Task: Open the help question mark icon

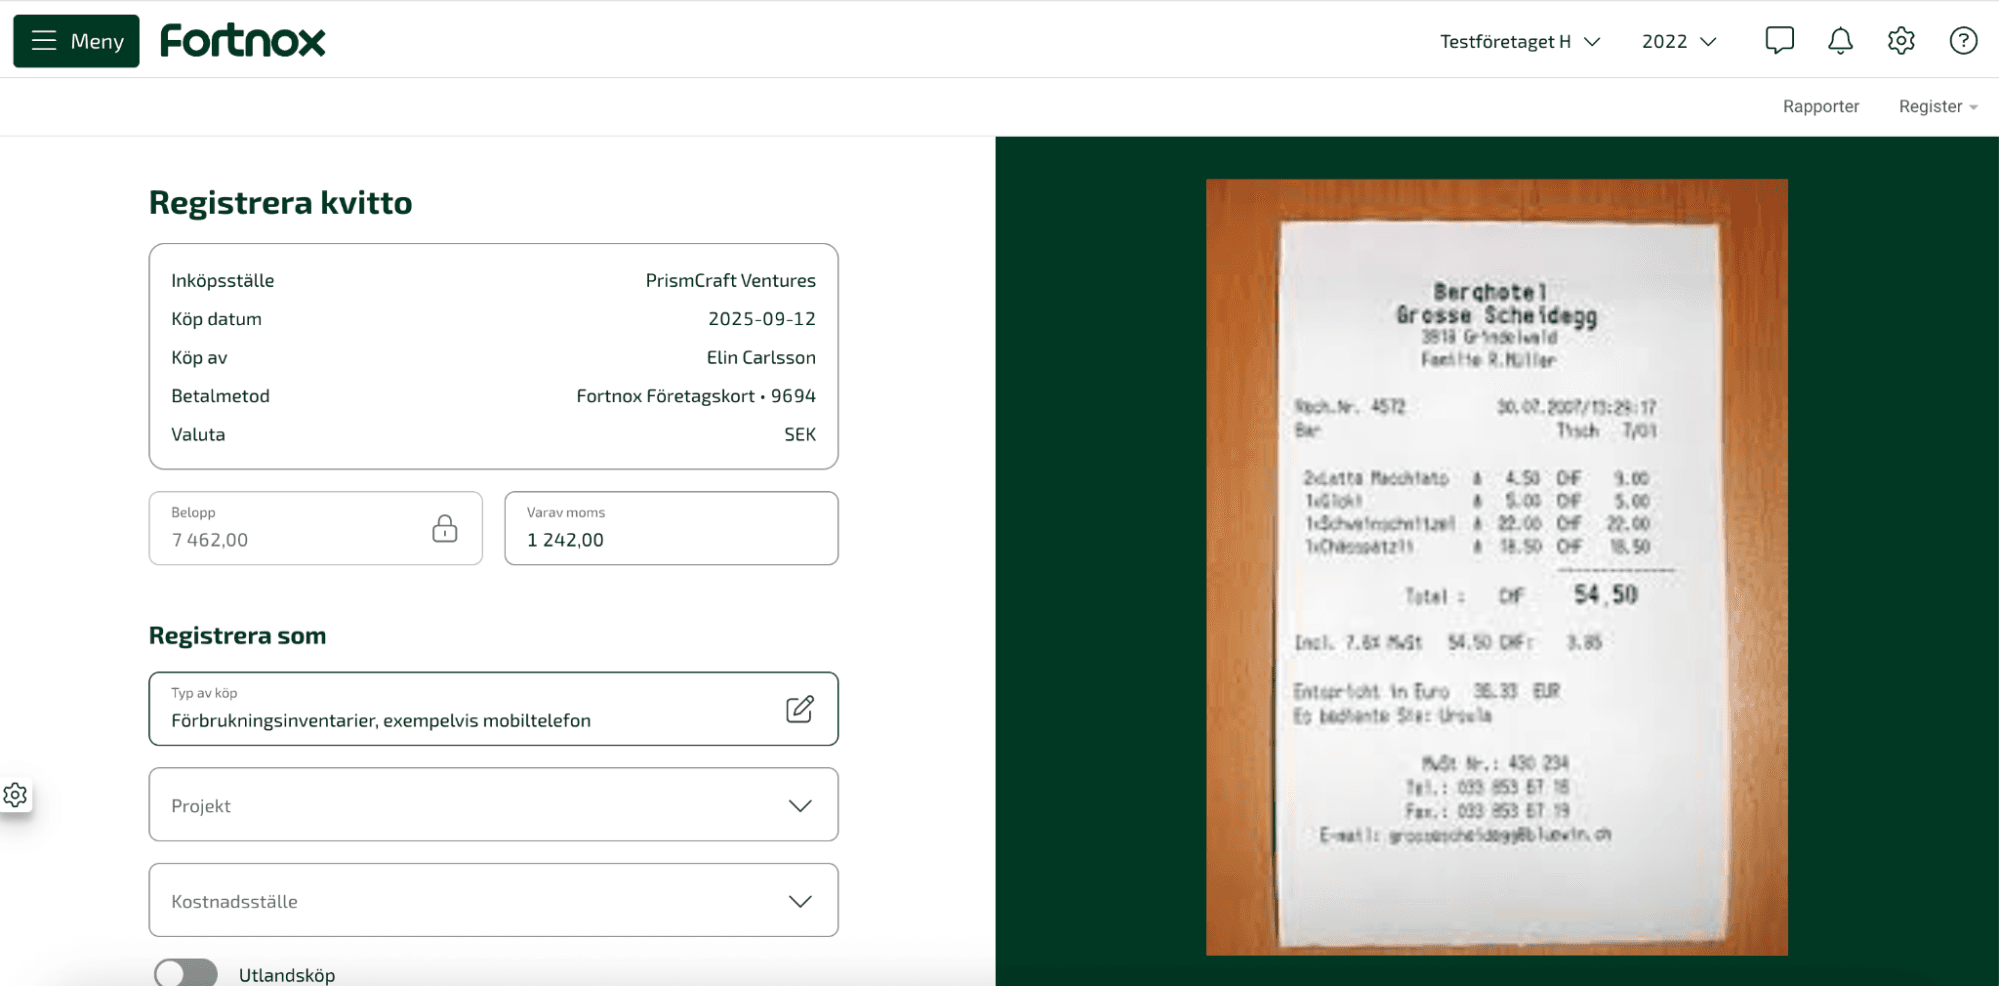Action: [1963, 41]
